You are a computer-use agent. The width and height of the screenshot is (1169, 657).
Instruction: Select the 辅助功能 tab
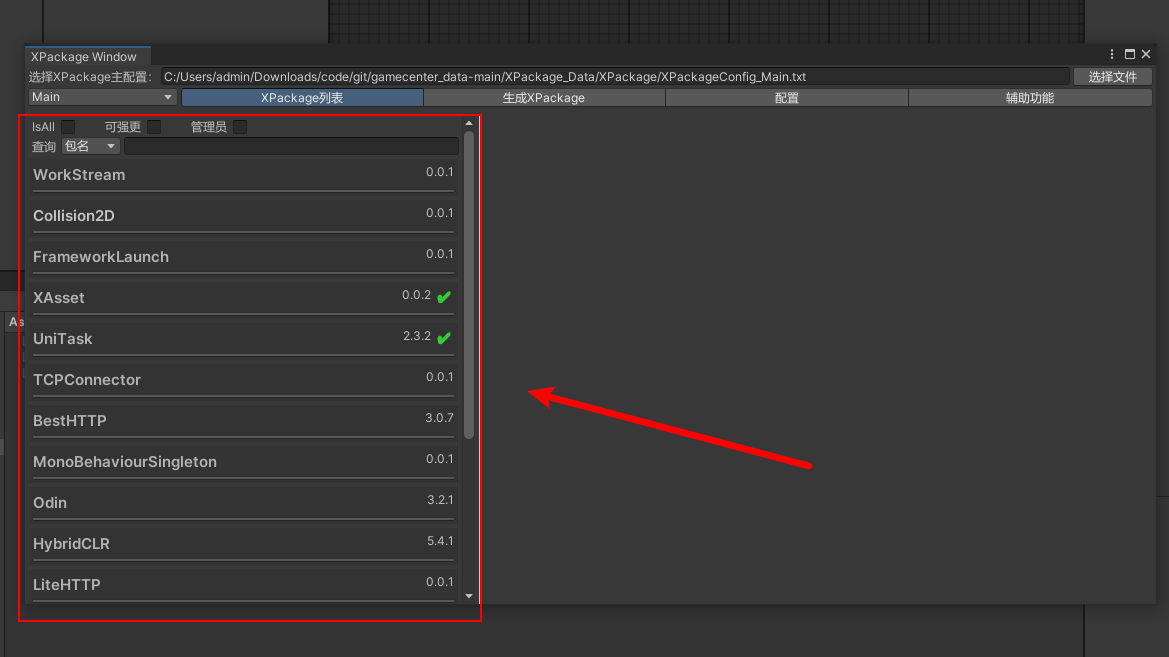tap(1030, 98)
